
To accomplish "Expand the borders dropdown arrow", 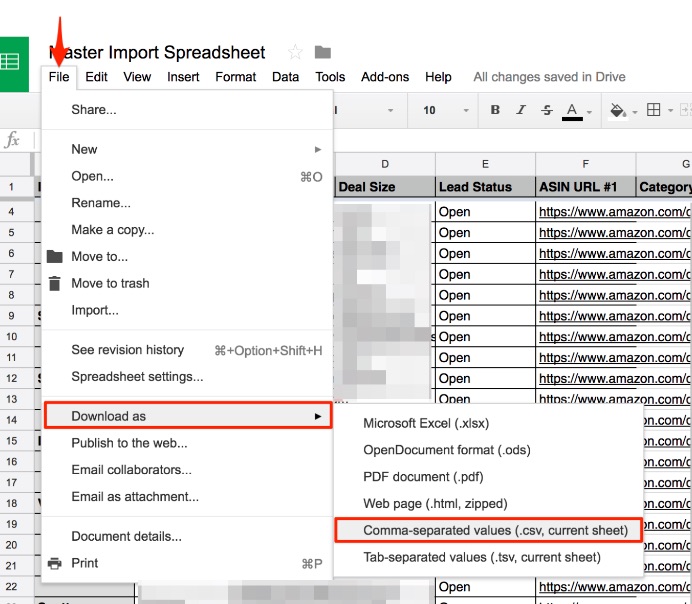I will tap(670, 110).
